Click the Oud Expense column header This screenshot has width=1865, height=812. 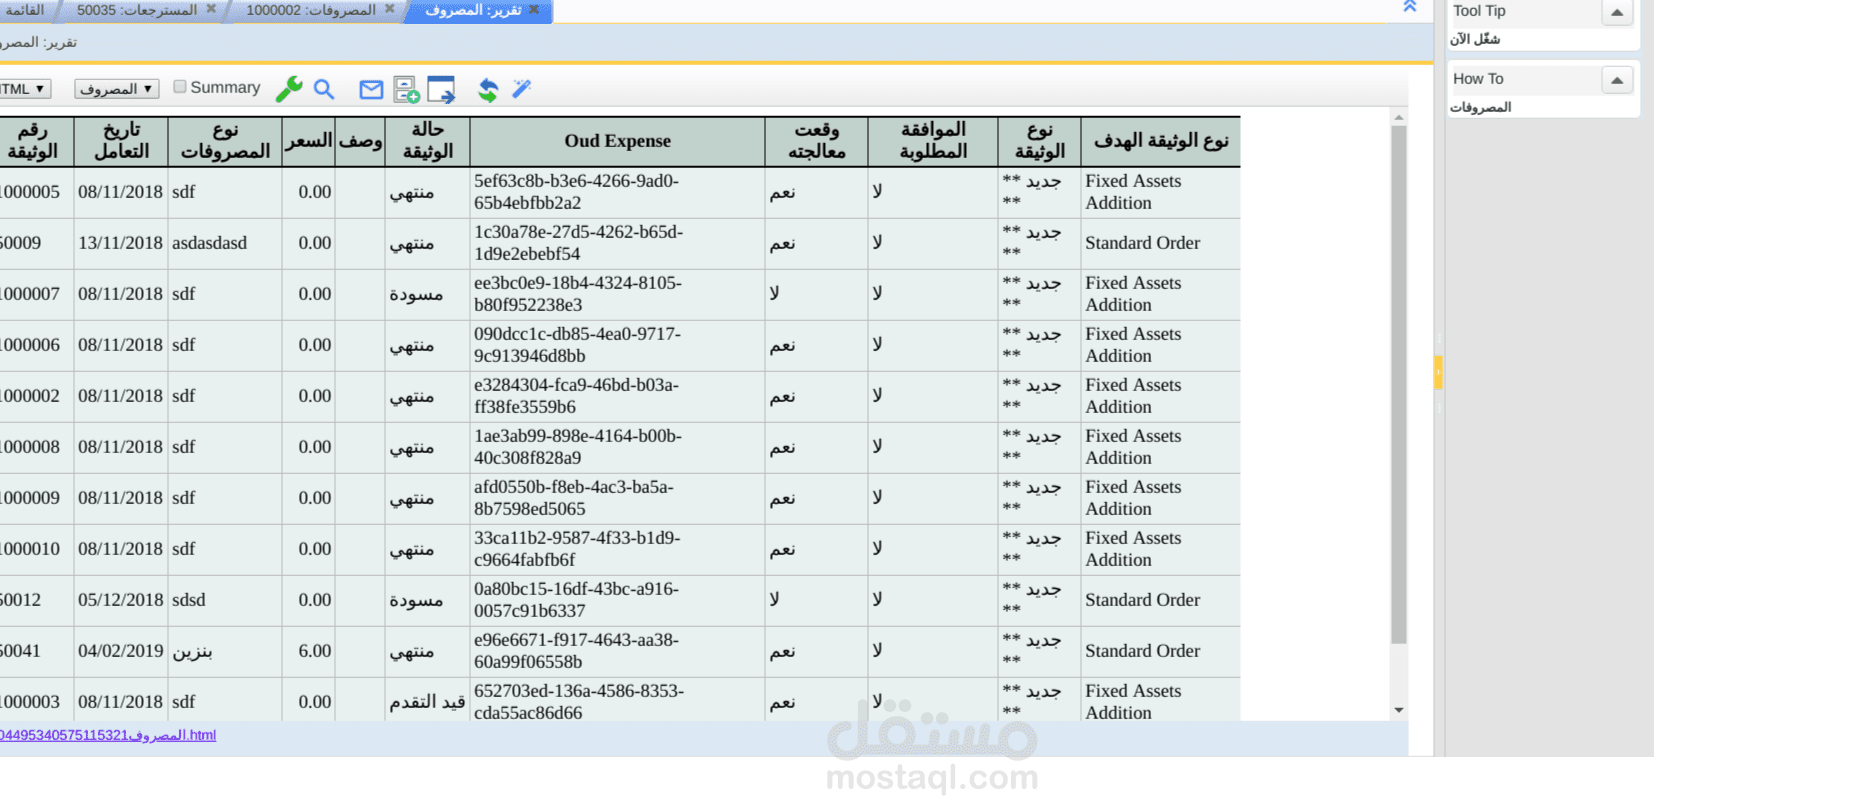pos(617,141)
